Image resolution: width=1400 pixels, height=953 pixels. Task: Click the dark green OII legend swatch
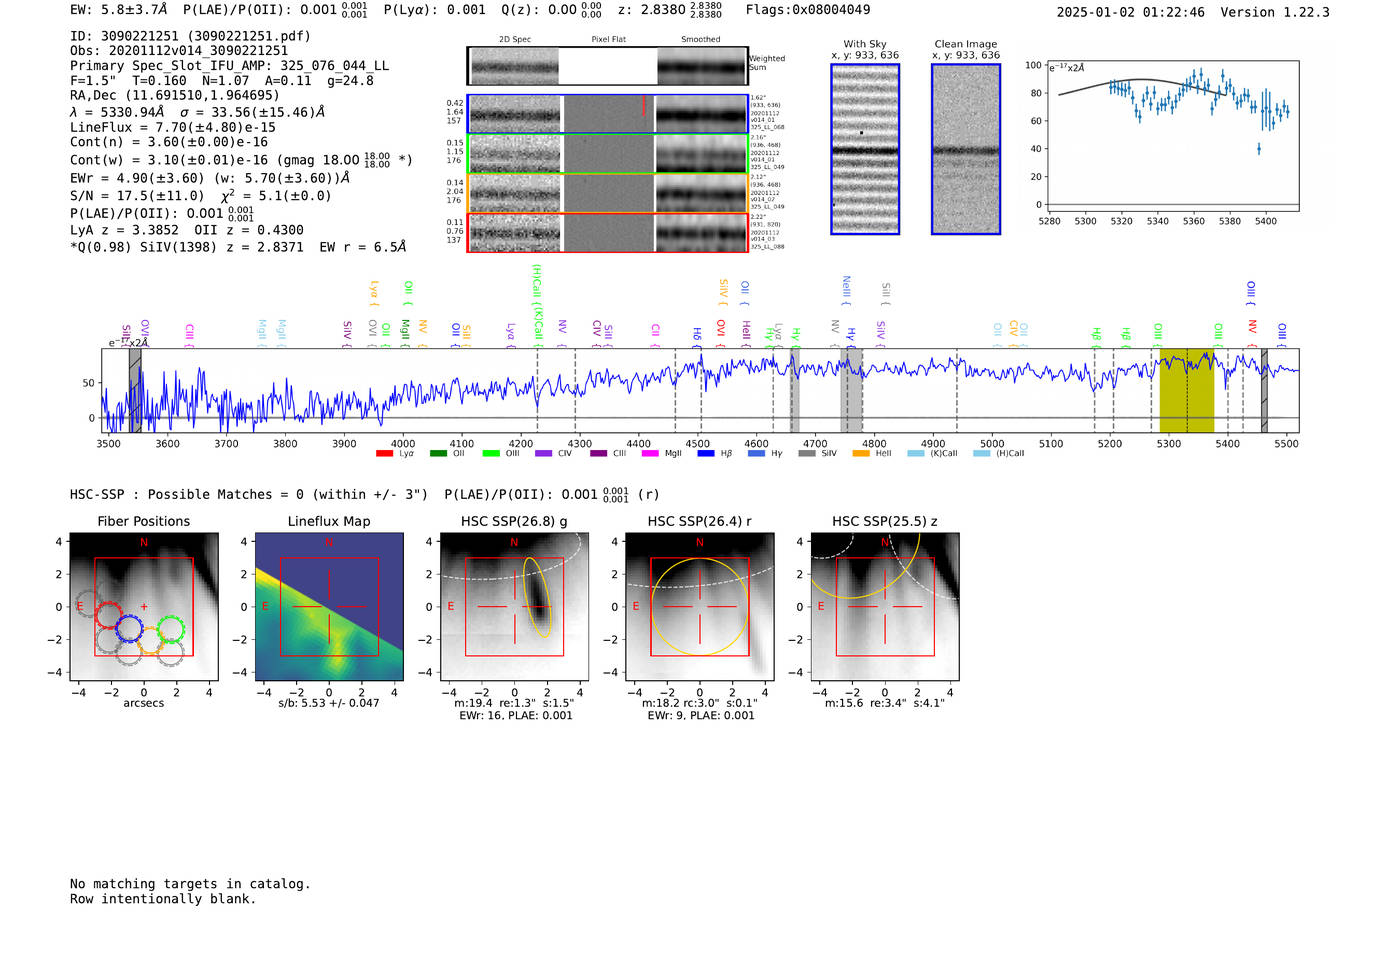click(438, 454)
